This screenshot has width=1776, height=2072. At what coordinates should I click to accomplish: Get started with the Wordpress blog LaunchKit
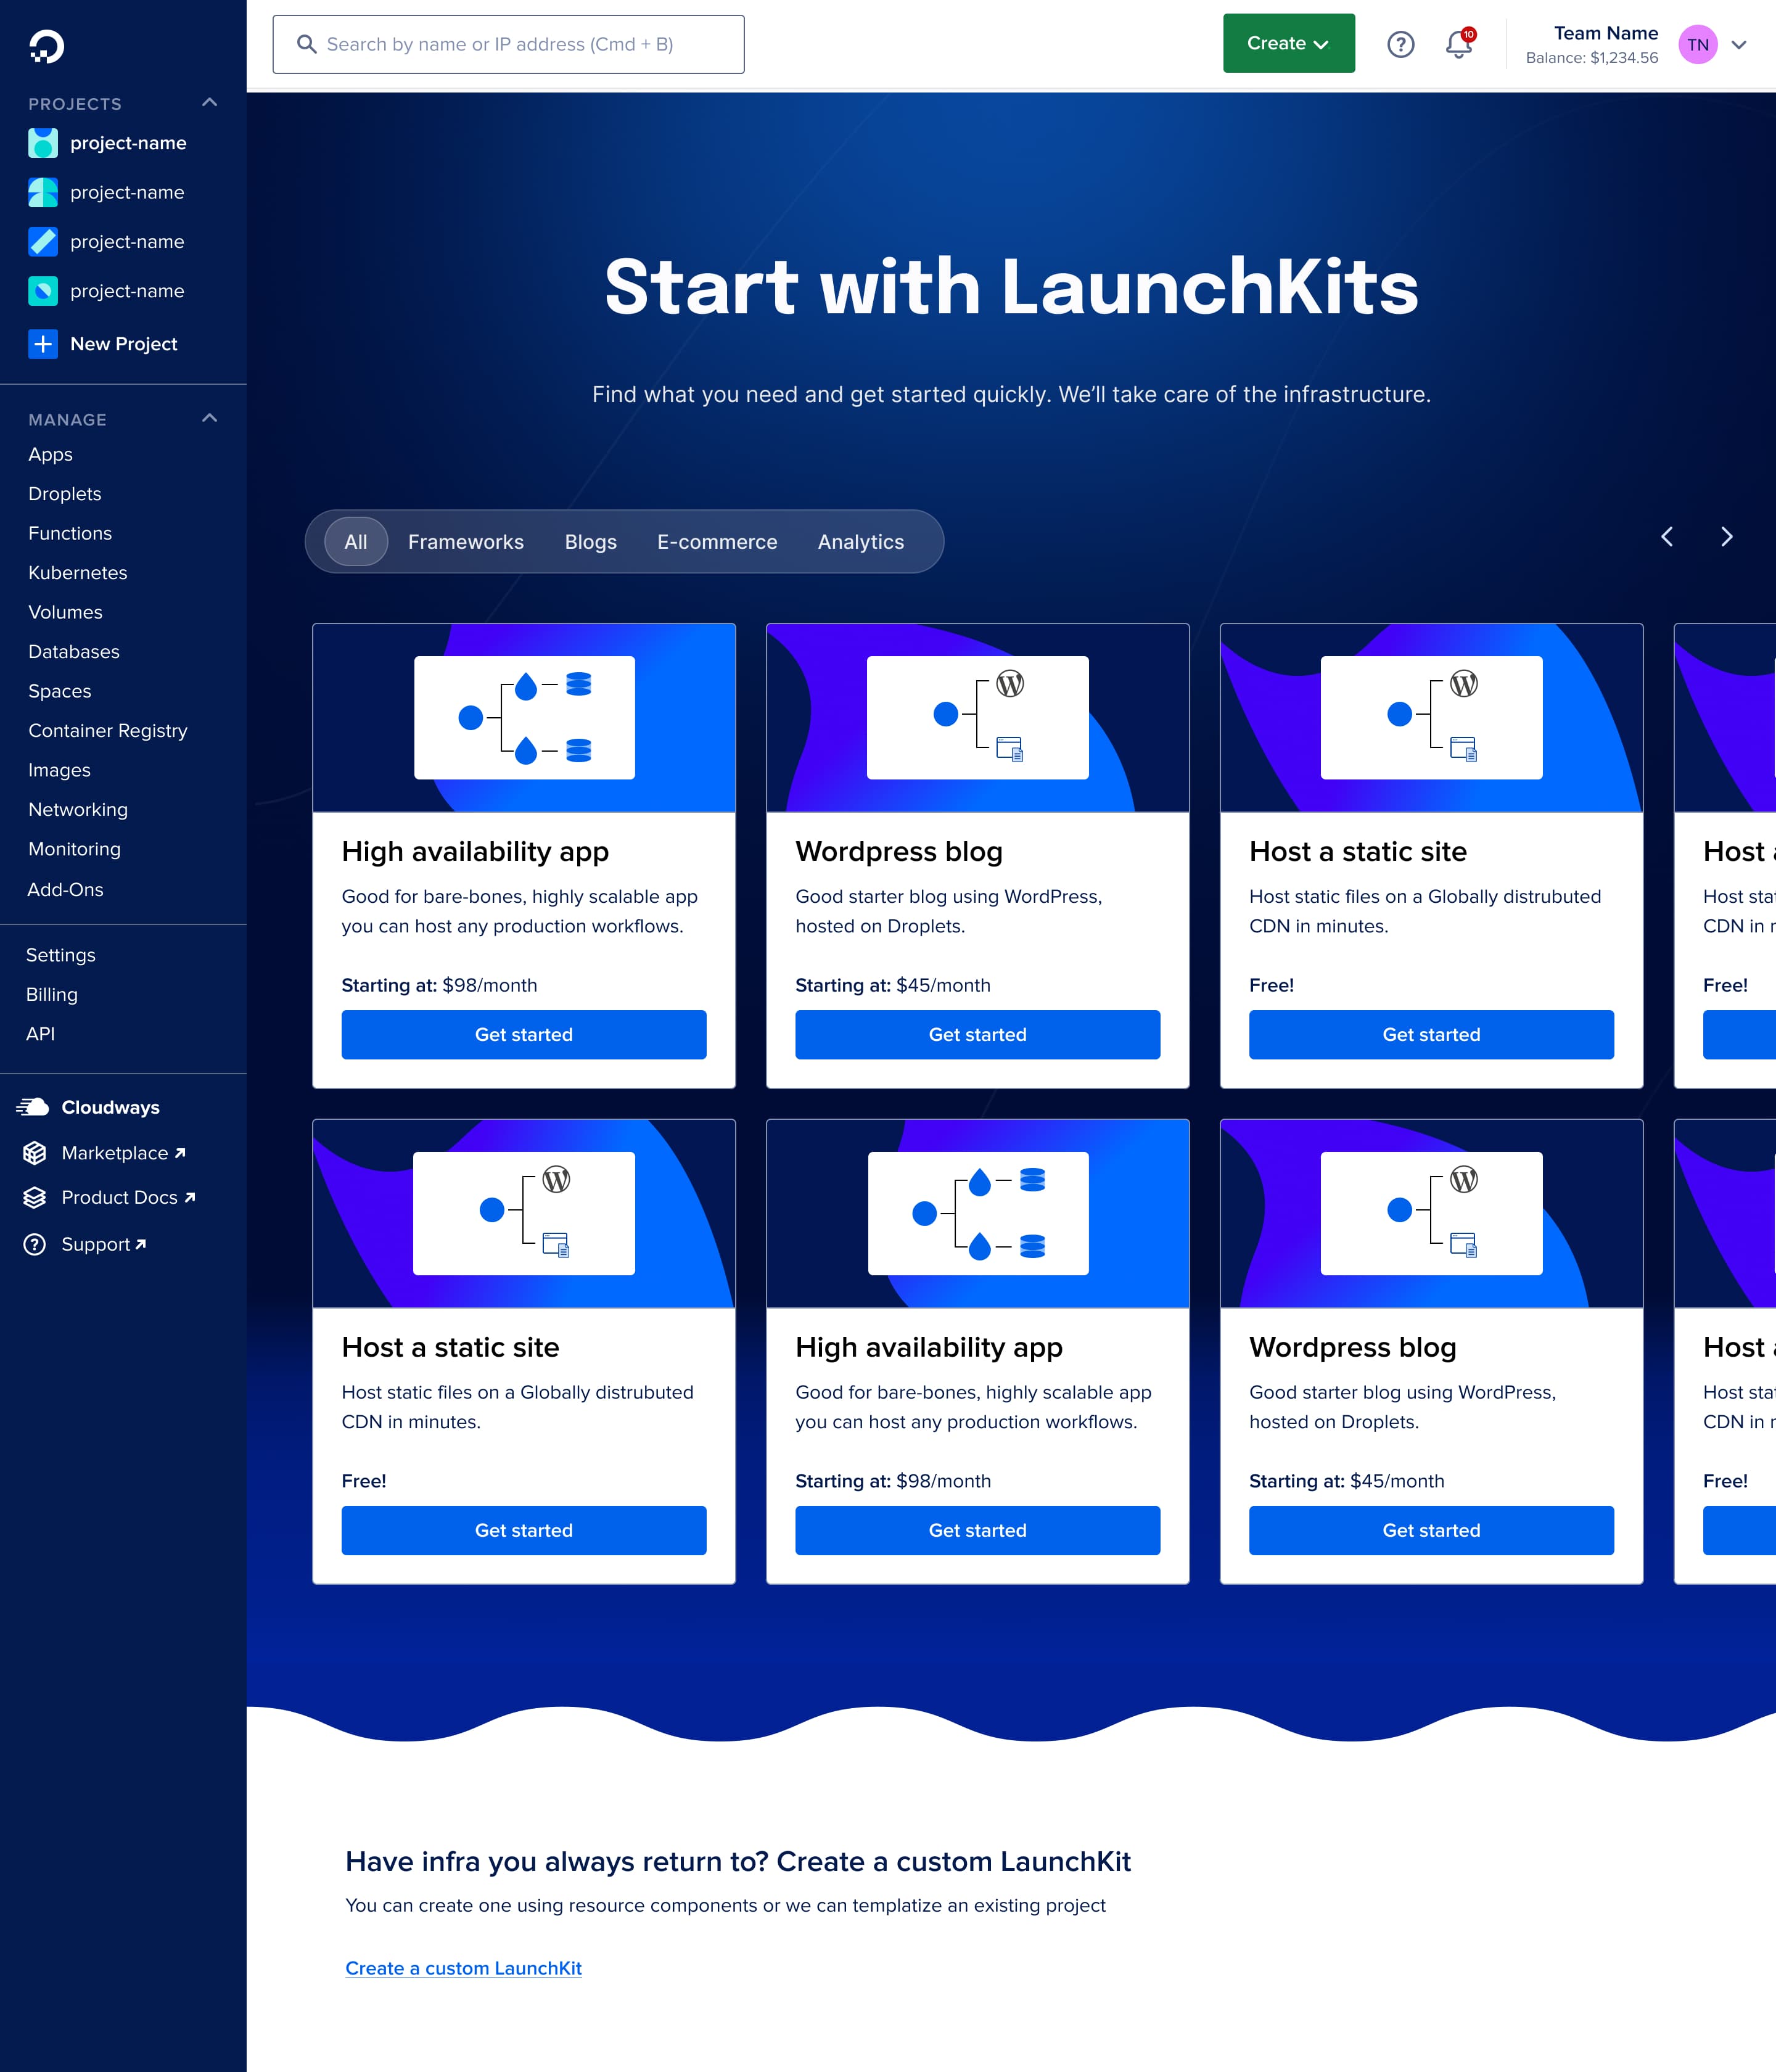[x=977, y=1034]
